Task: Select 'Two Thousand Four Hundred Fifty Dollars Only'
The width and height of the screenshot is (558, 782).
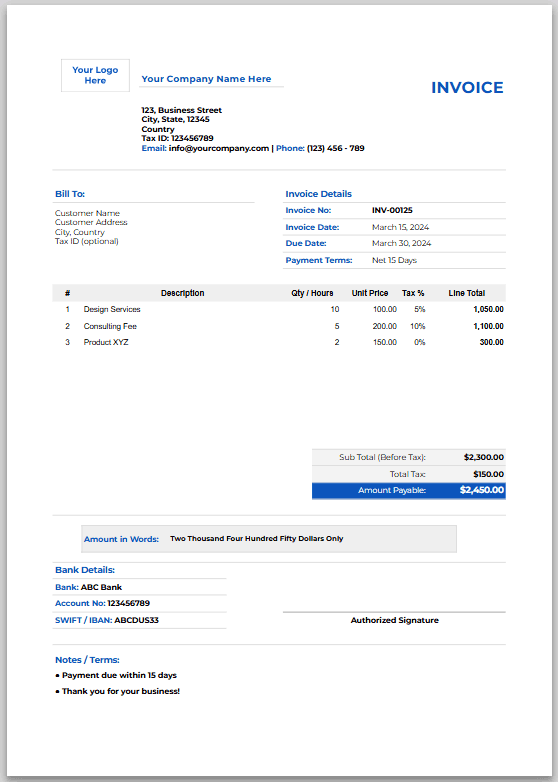Action: (257, 539)
